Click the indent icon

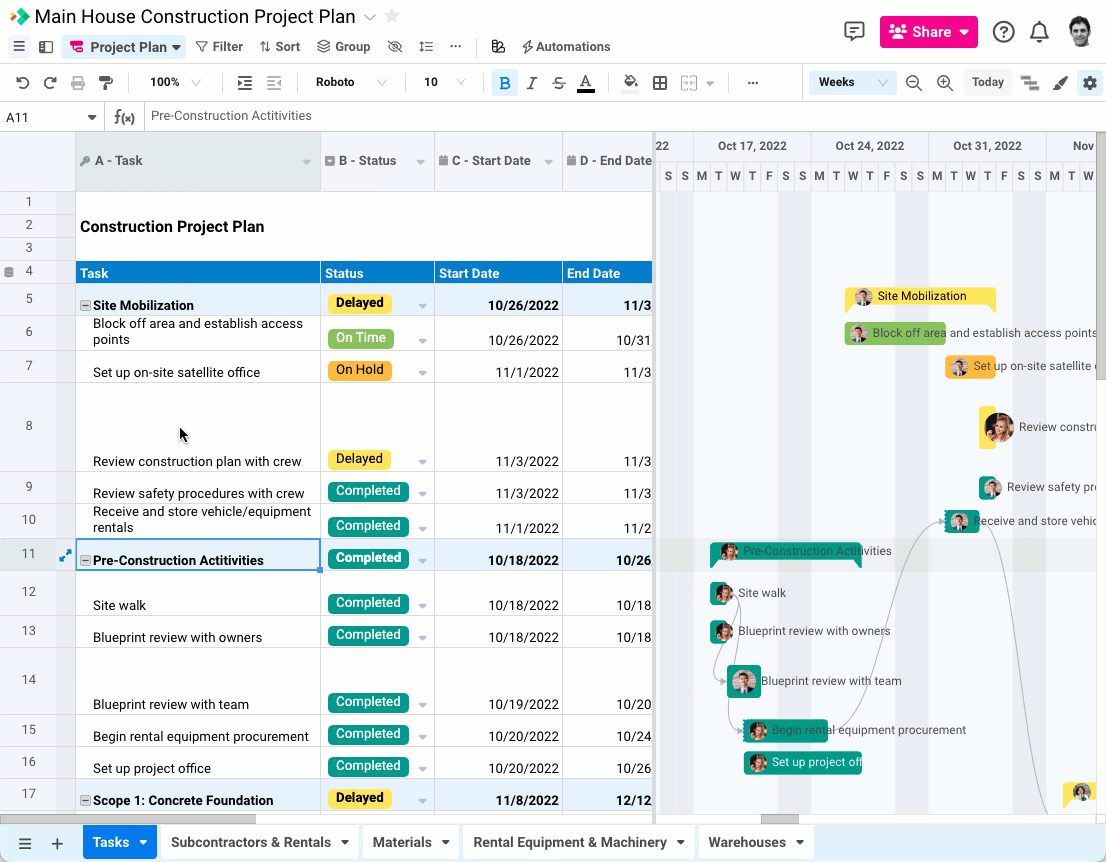point(245,83)
